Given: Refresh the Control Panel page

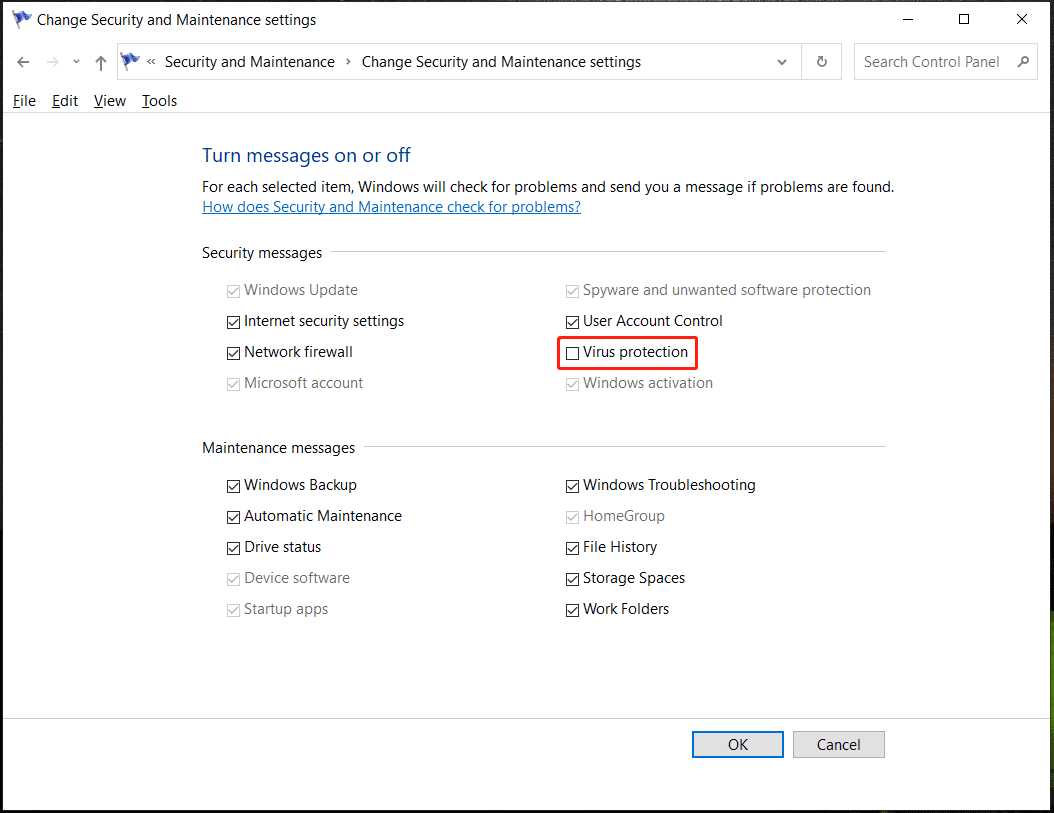Looking at the screenshot, I should [x=821, y=62].
